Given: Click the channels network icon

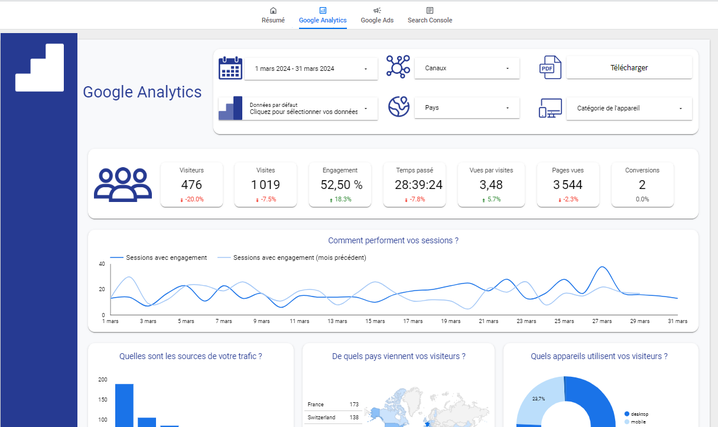Looking at the screenshot, I should pyautogui.click(x=398, y=67).
